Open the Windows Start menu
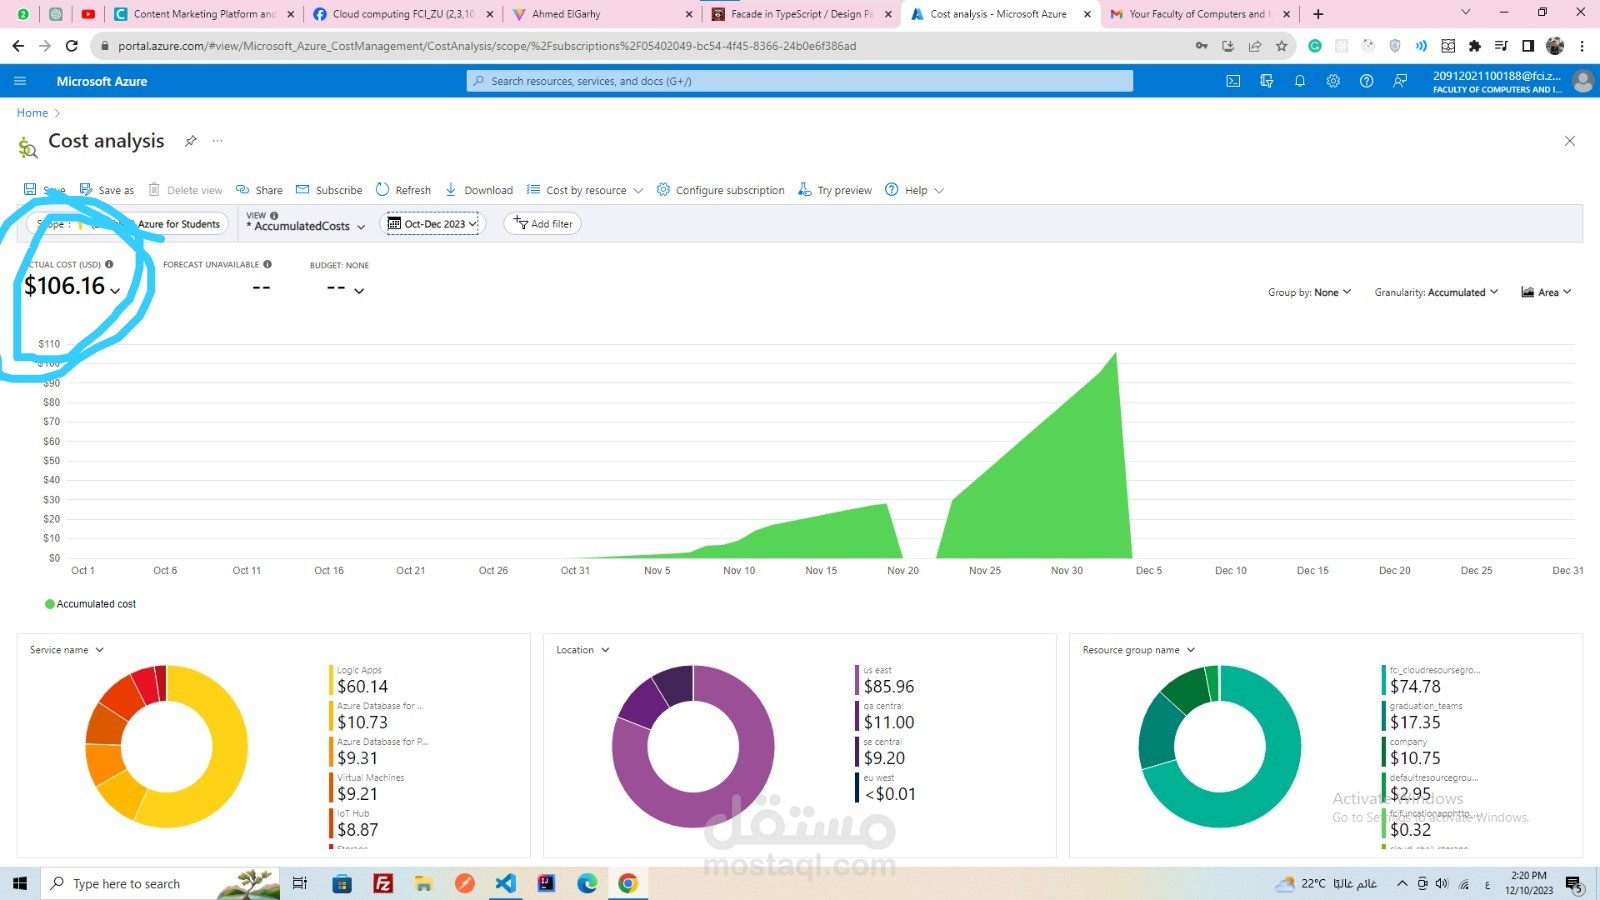This screenshot has width=1600, height=900. [19, 883]
